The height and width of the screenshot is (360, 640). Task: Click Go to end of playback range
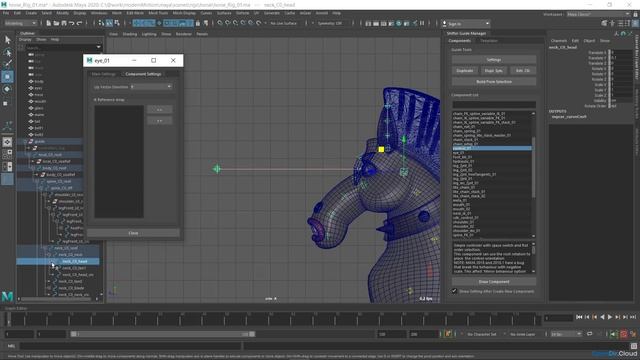pos(633,317)
